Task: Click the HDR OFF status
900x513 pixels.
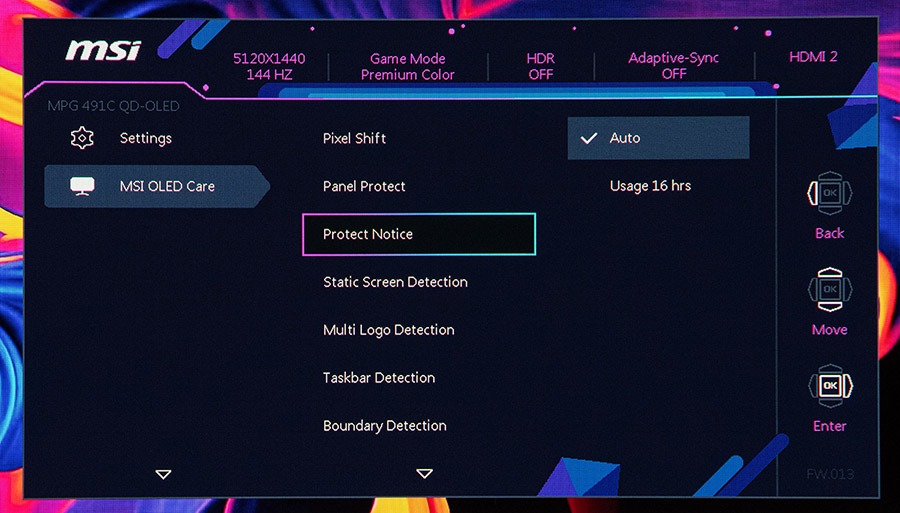Action: coord(541,67)
